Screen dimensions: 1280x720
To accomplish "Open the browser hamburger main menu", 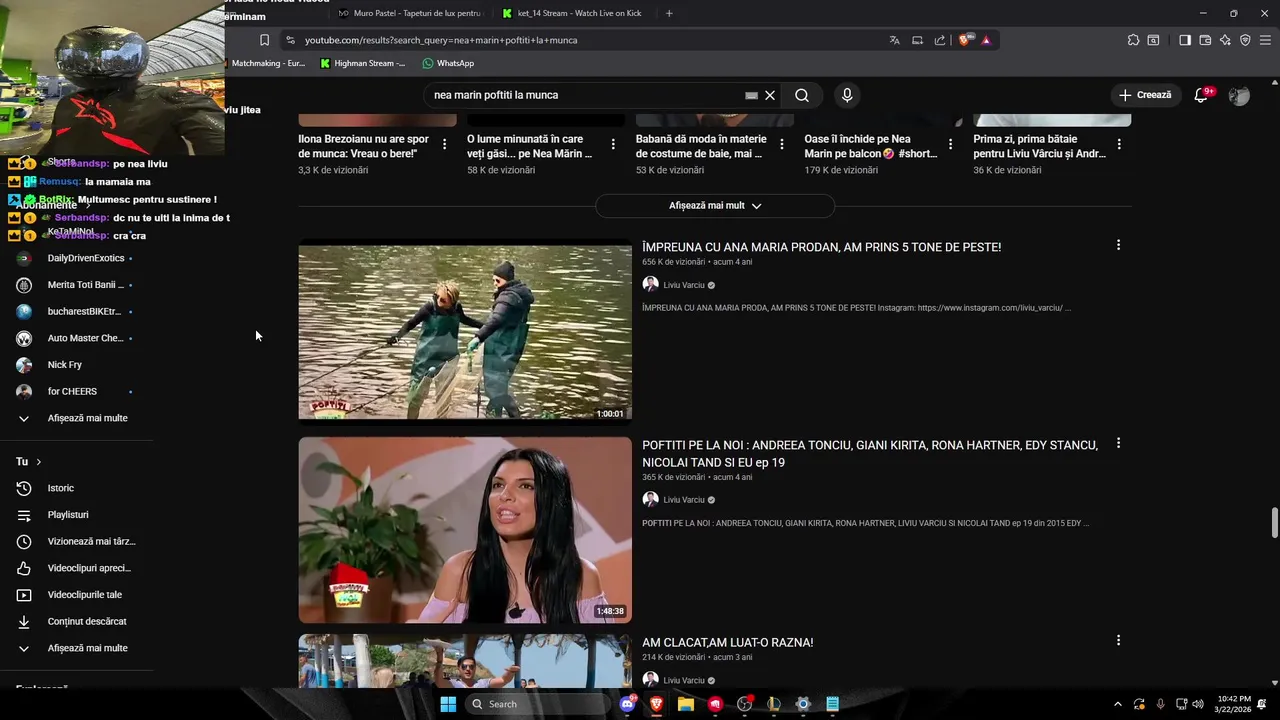I will pyautogui.click(x=1265, y=40).
